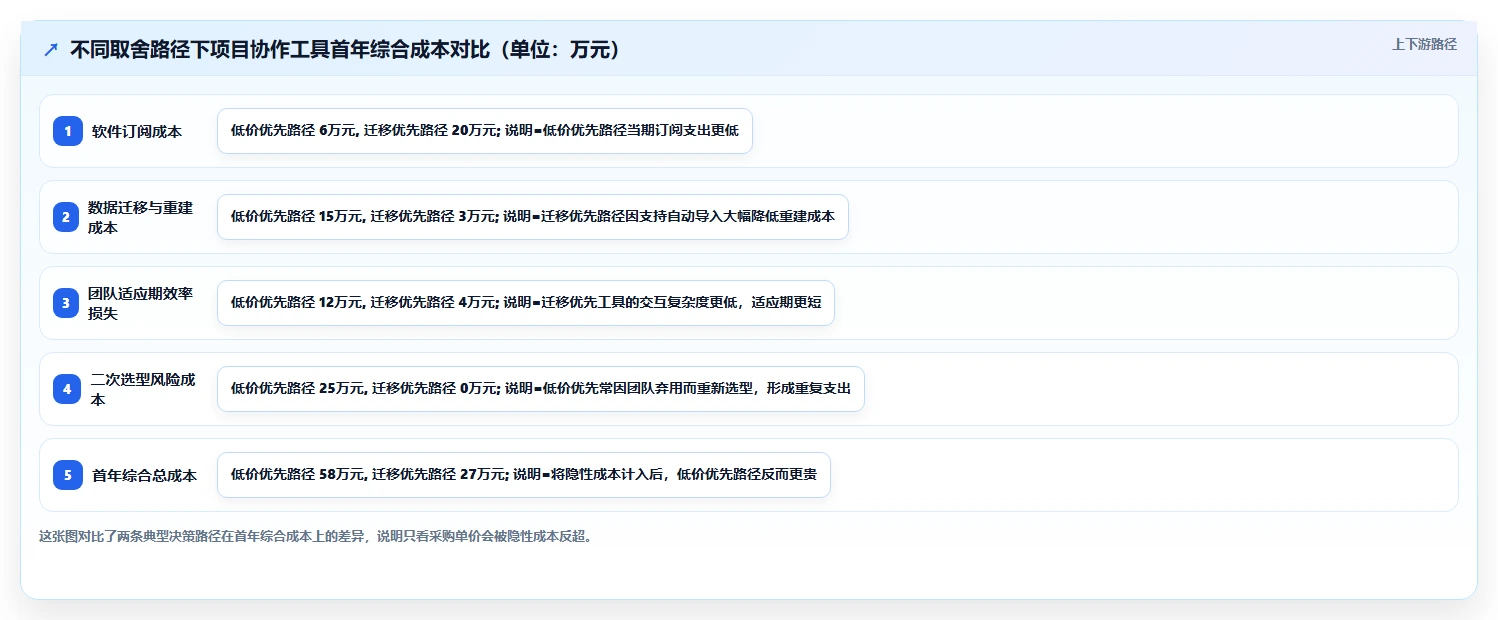
Task: Select the 首年综合总成本 row label
Action: pos(144,475)
